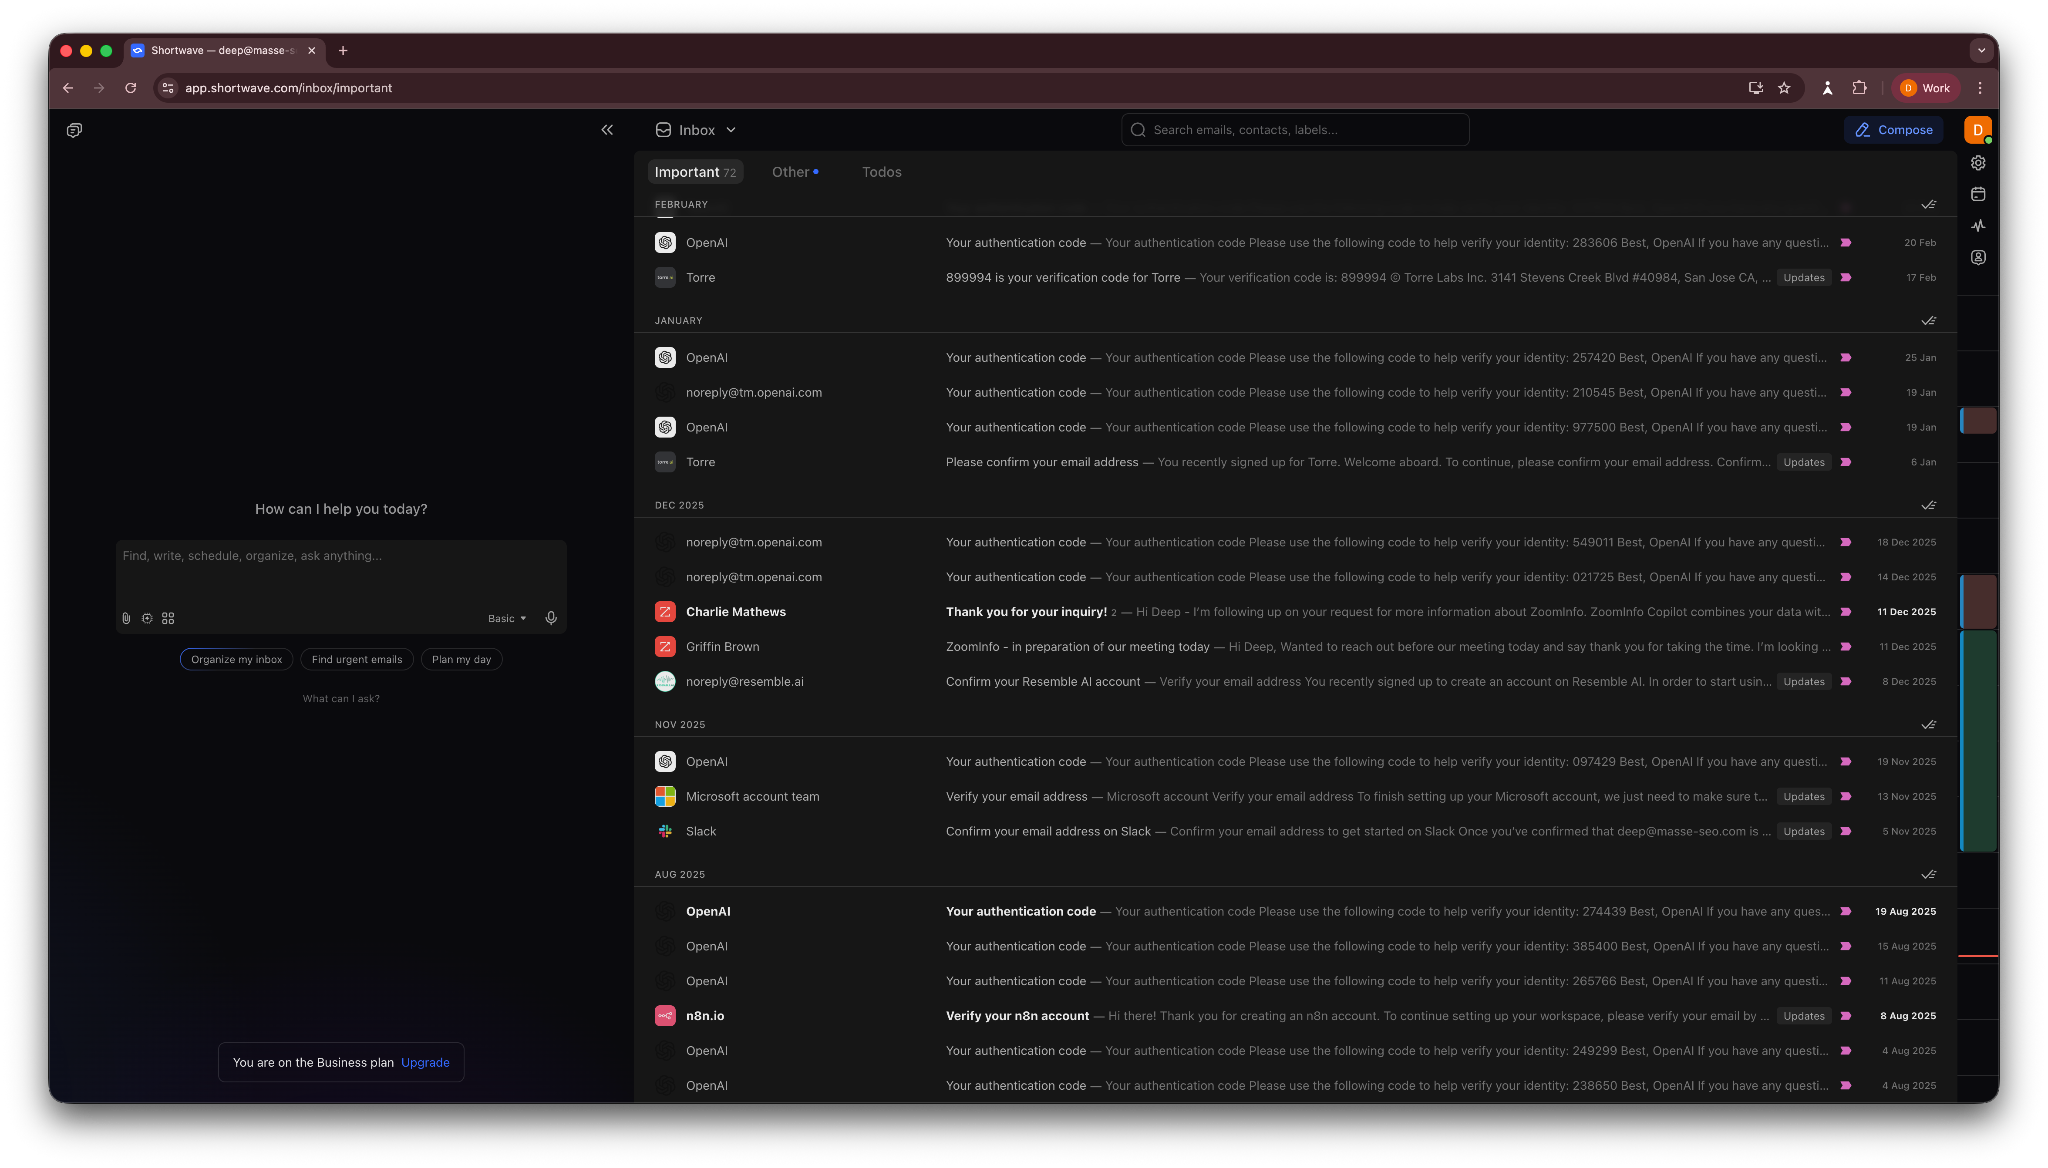Click the AI chip icon beside the paperclip
The height and width of the screenshot is (1168, 2048).
tap(147, 618)
